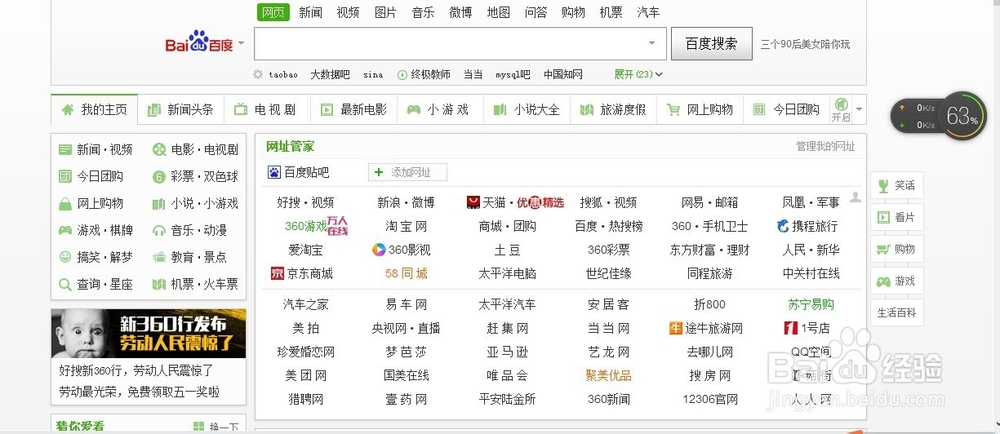Image resolution: width=1000 pixels, height=434 pixels.
Task: Click the 看片 film icon in sidebar
Action: coord(883,217)
